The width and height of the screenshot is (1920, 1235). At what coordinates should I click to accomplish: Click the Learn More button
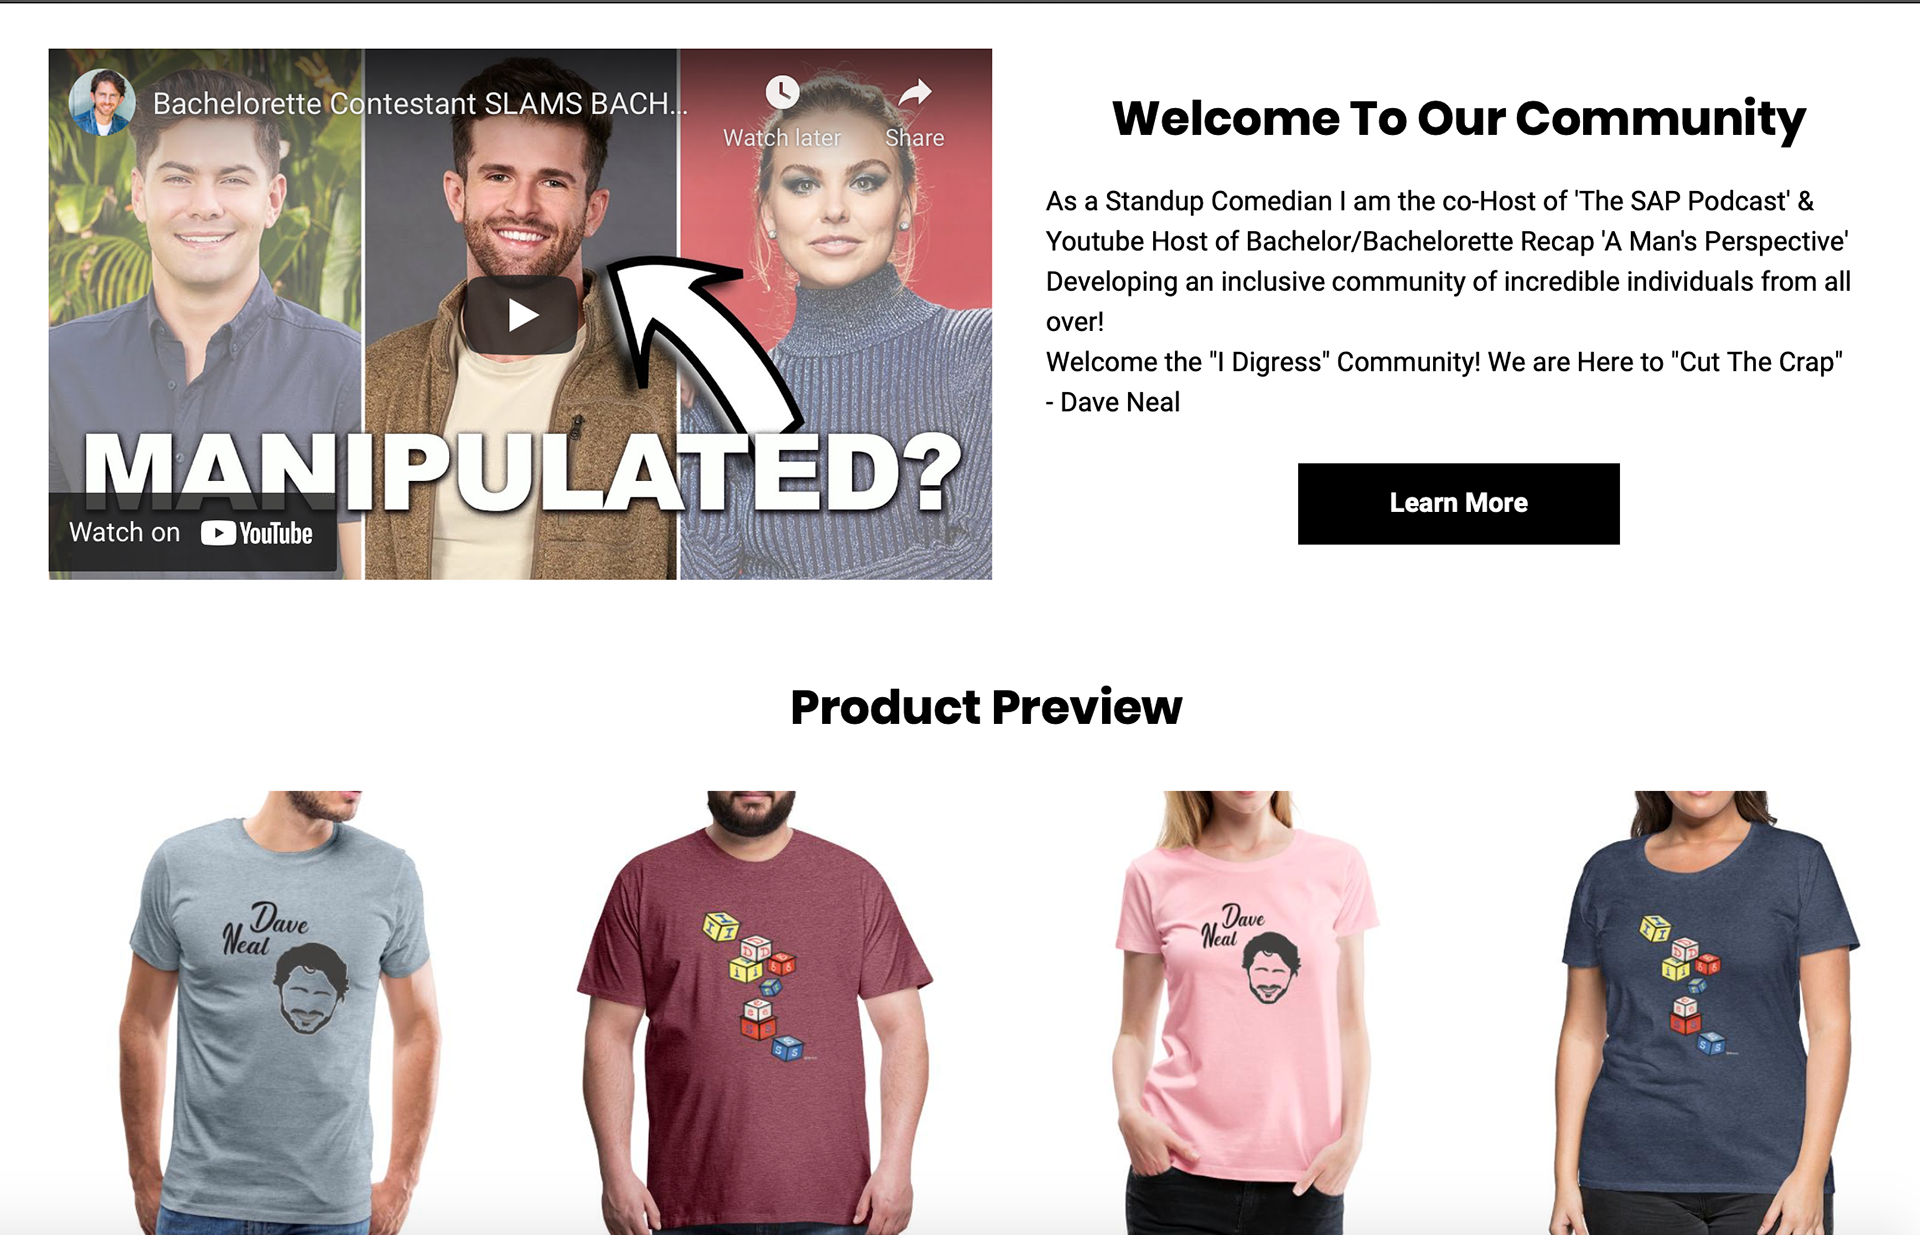click(x=1458, y=503)
